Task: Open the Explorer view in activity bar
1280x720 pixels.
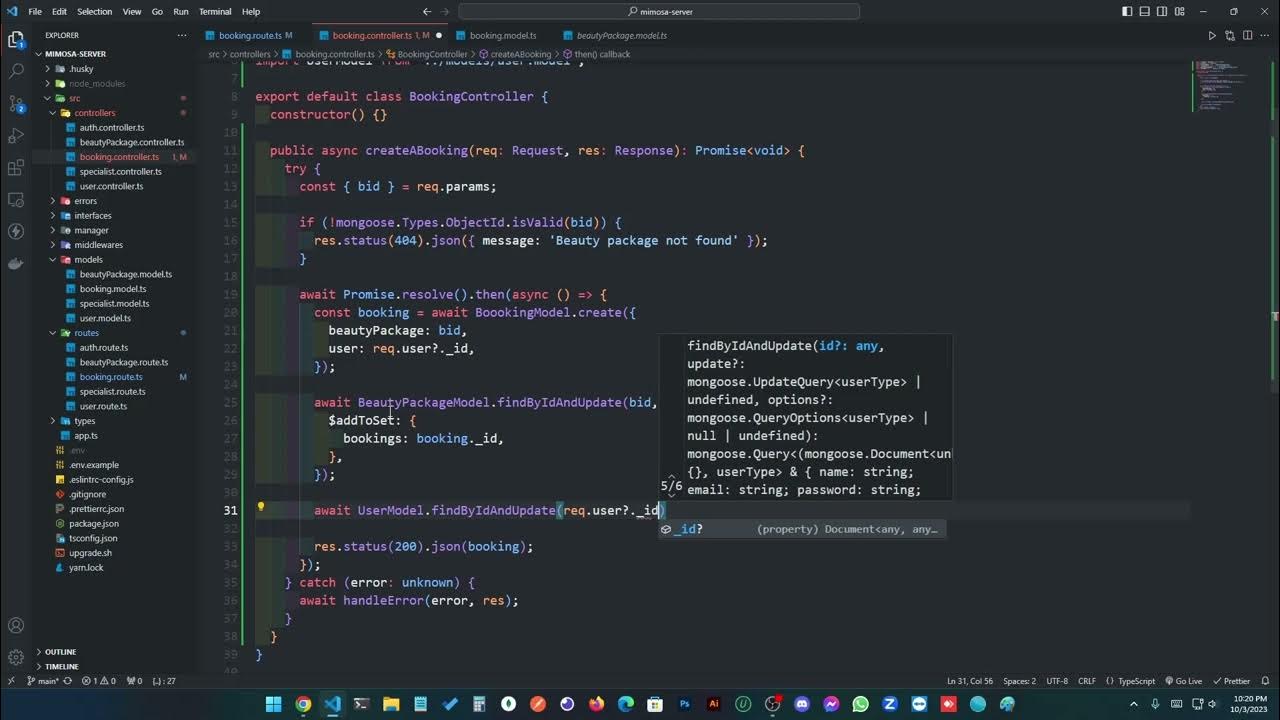Action: pos(16,40)
